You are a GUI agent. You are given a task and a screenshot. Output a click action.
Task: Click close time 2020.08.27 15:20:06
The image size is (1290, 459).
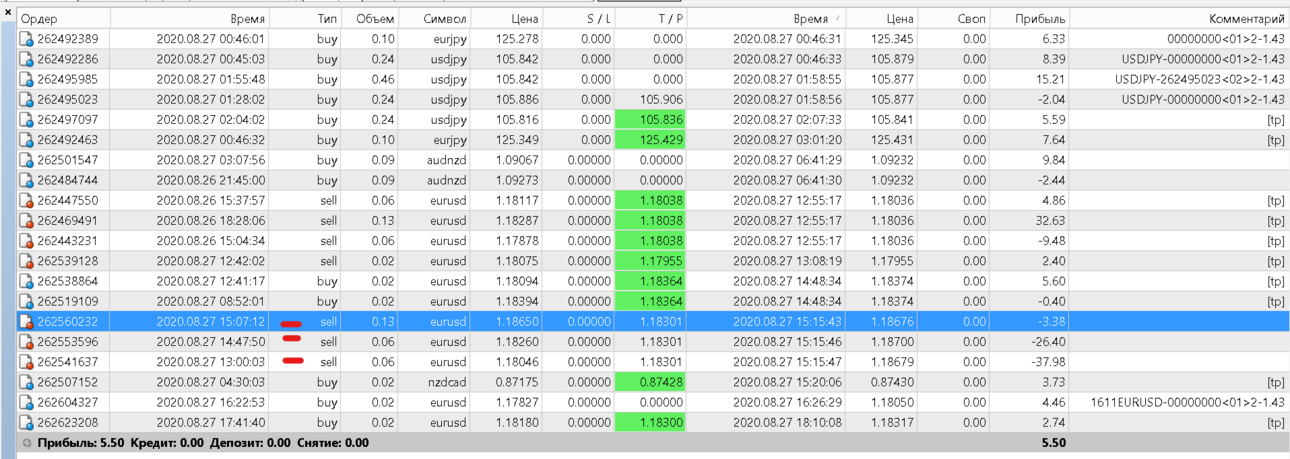pos(787,382)
